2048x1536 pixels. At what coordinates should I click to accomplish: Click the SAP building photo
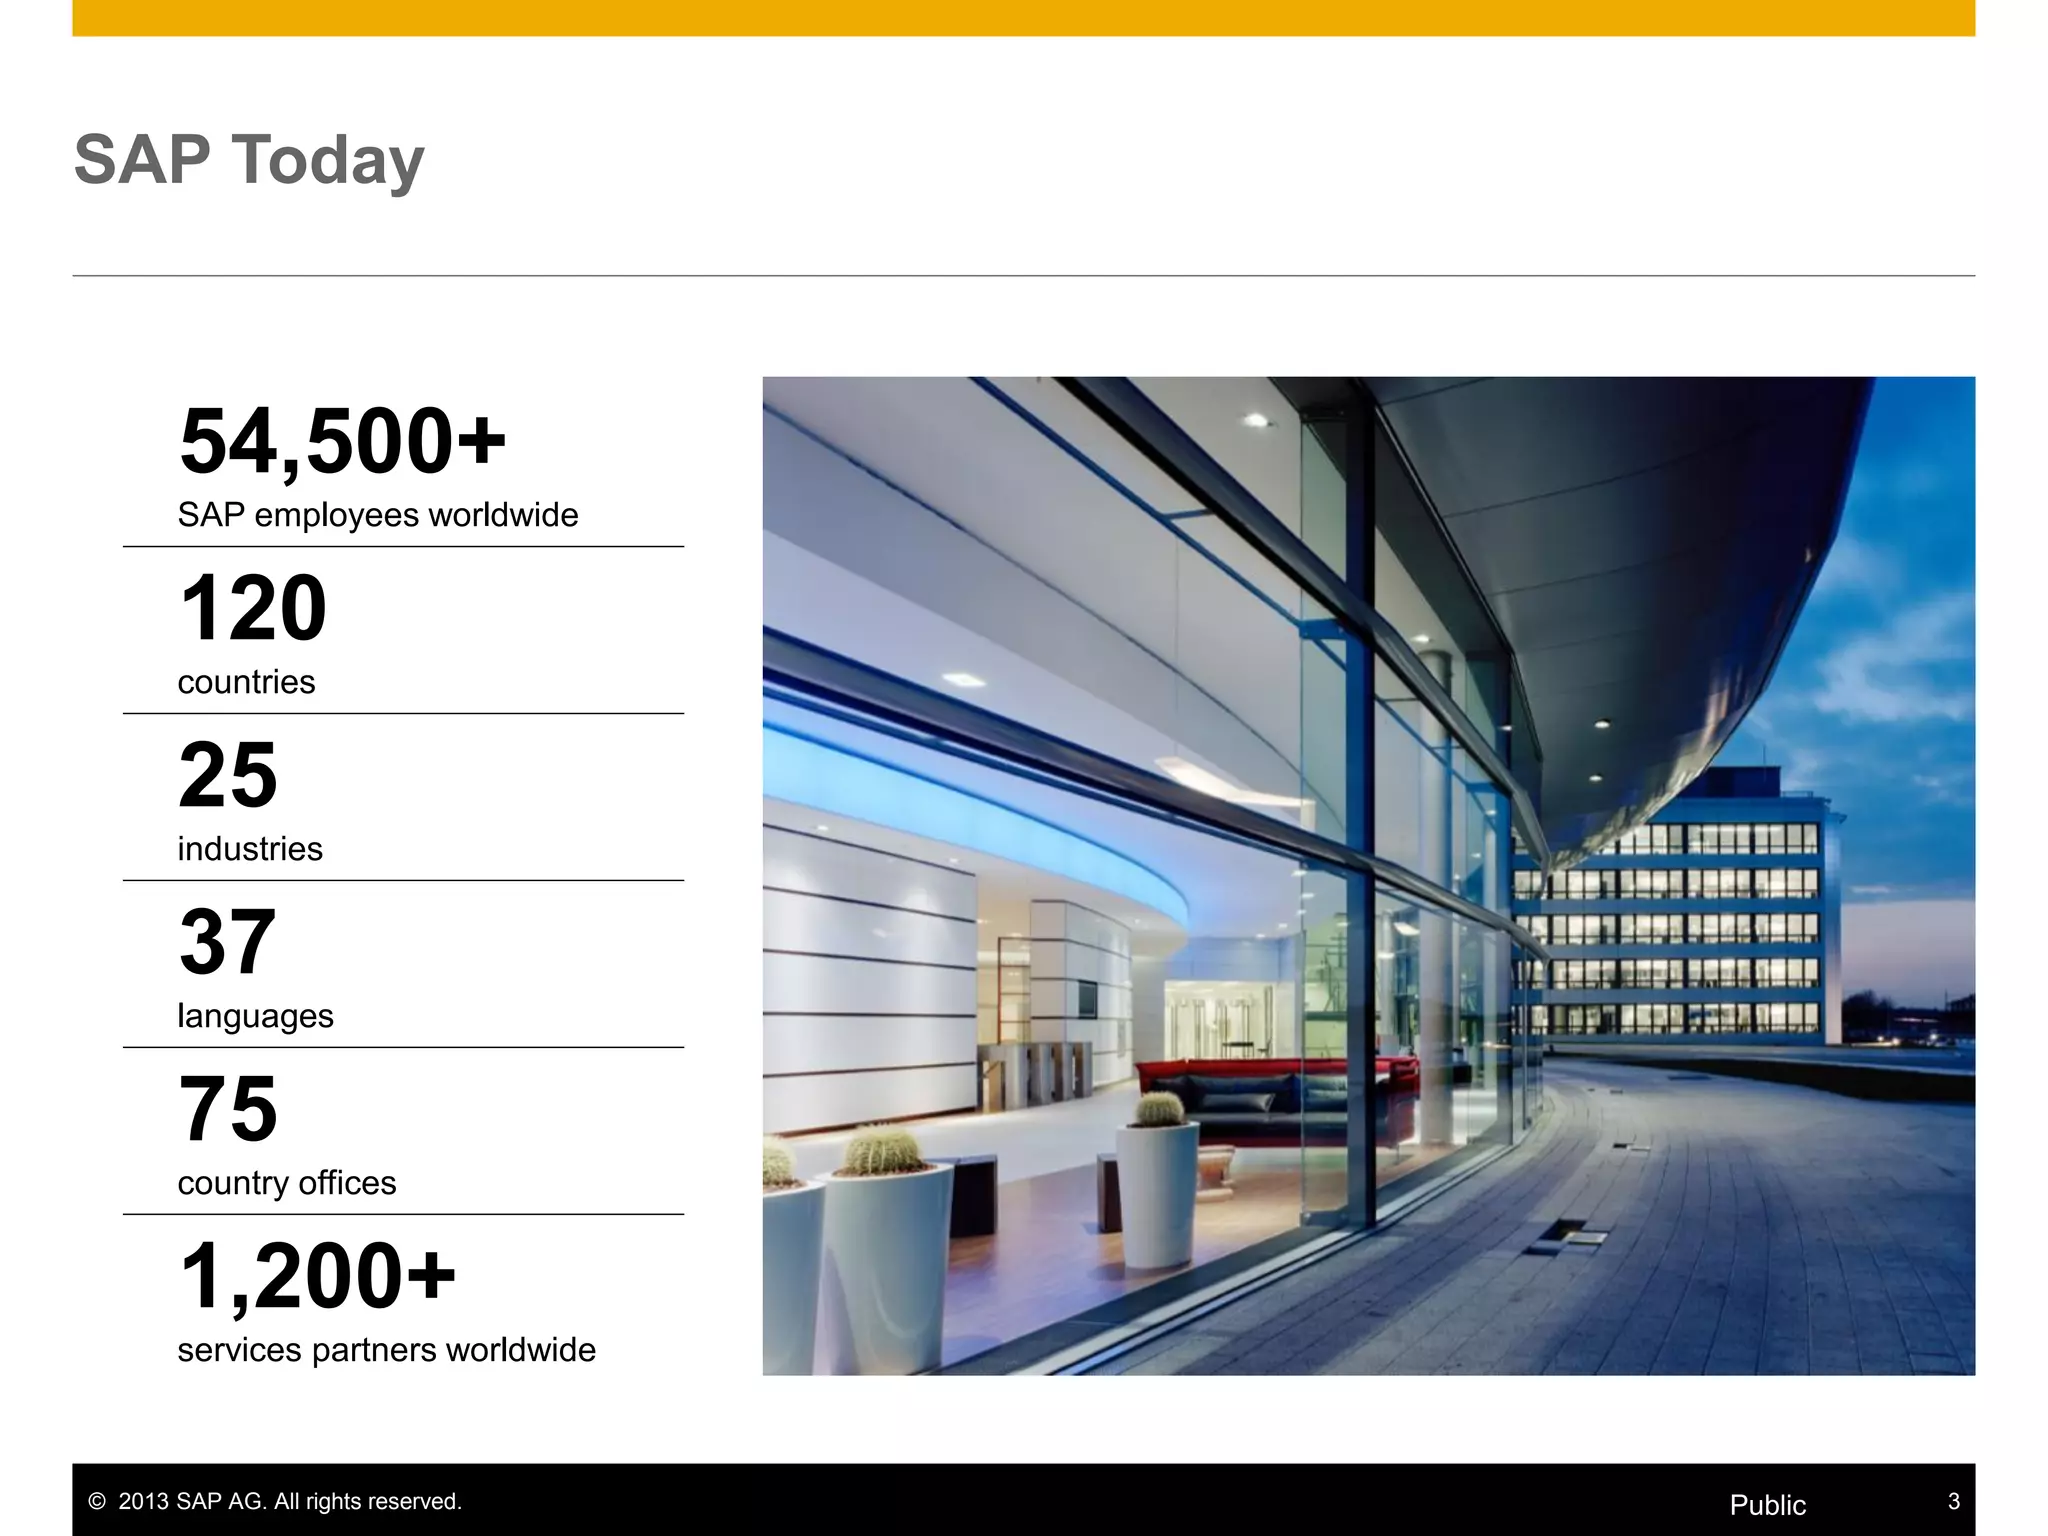tap(1368, 876)
